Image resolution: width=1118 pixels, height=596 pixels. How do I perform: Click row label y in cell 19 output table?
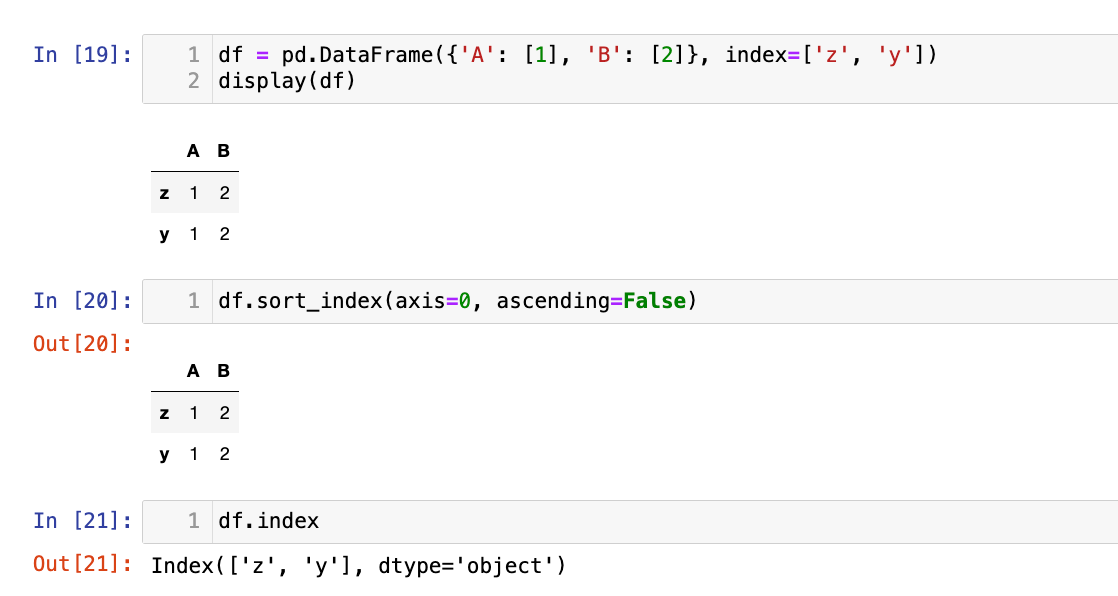point(164,234)
